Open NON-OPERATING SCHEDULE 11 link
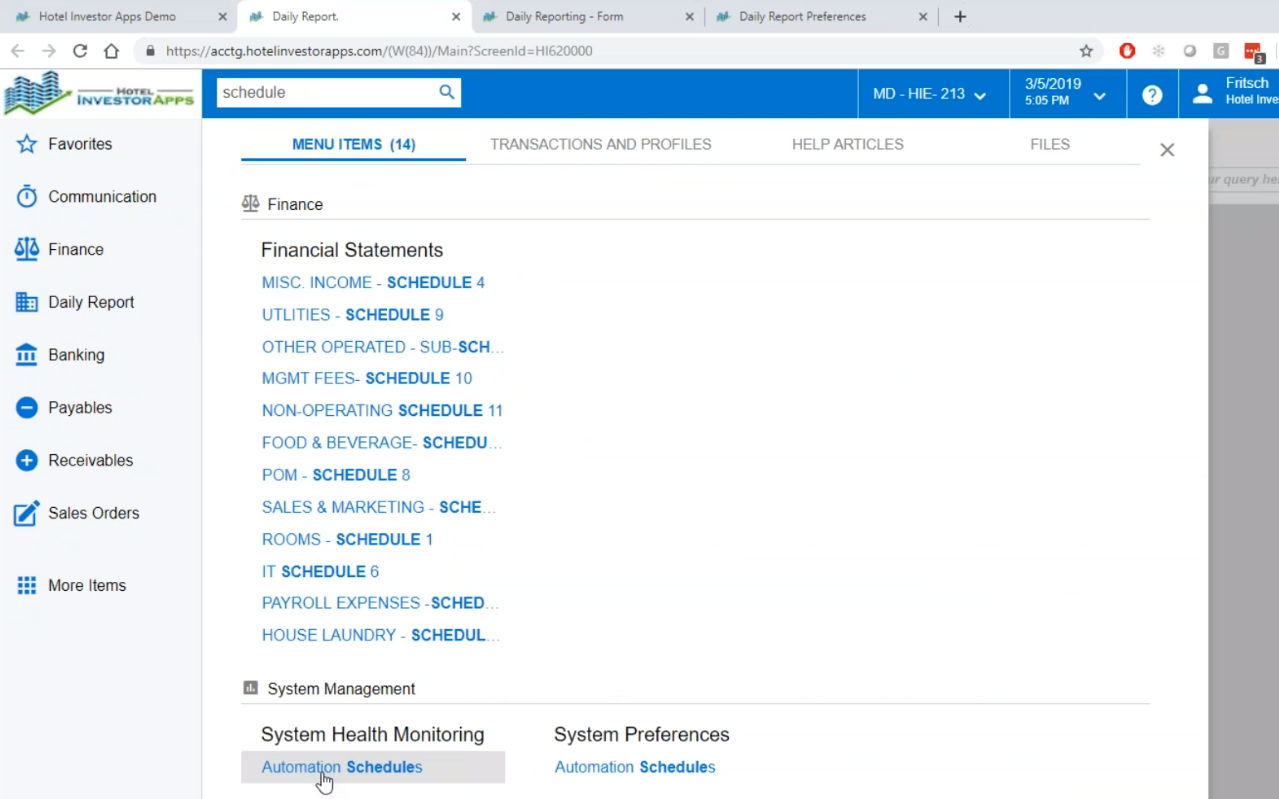This screenshot has width=1279, height=799. [x=382, y=411]
